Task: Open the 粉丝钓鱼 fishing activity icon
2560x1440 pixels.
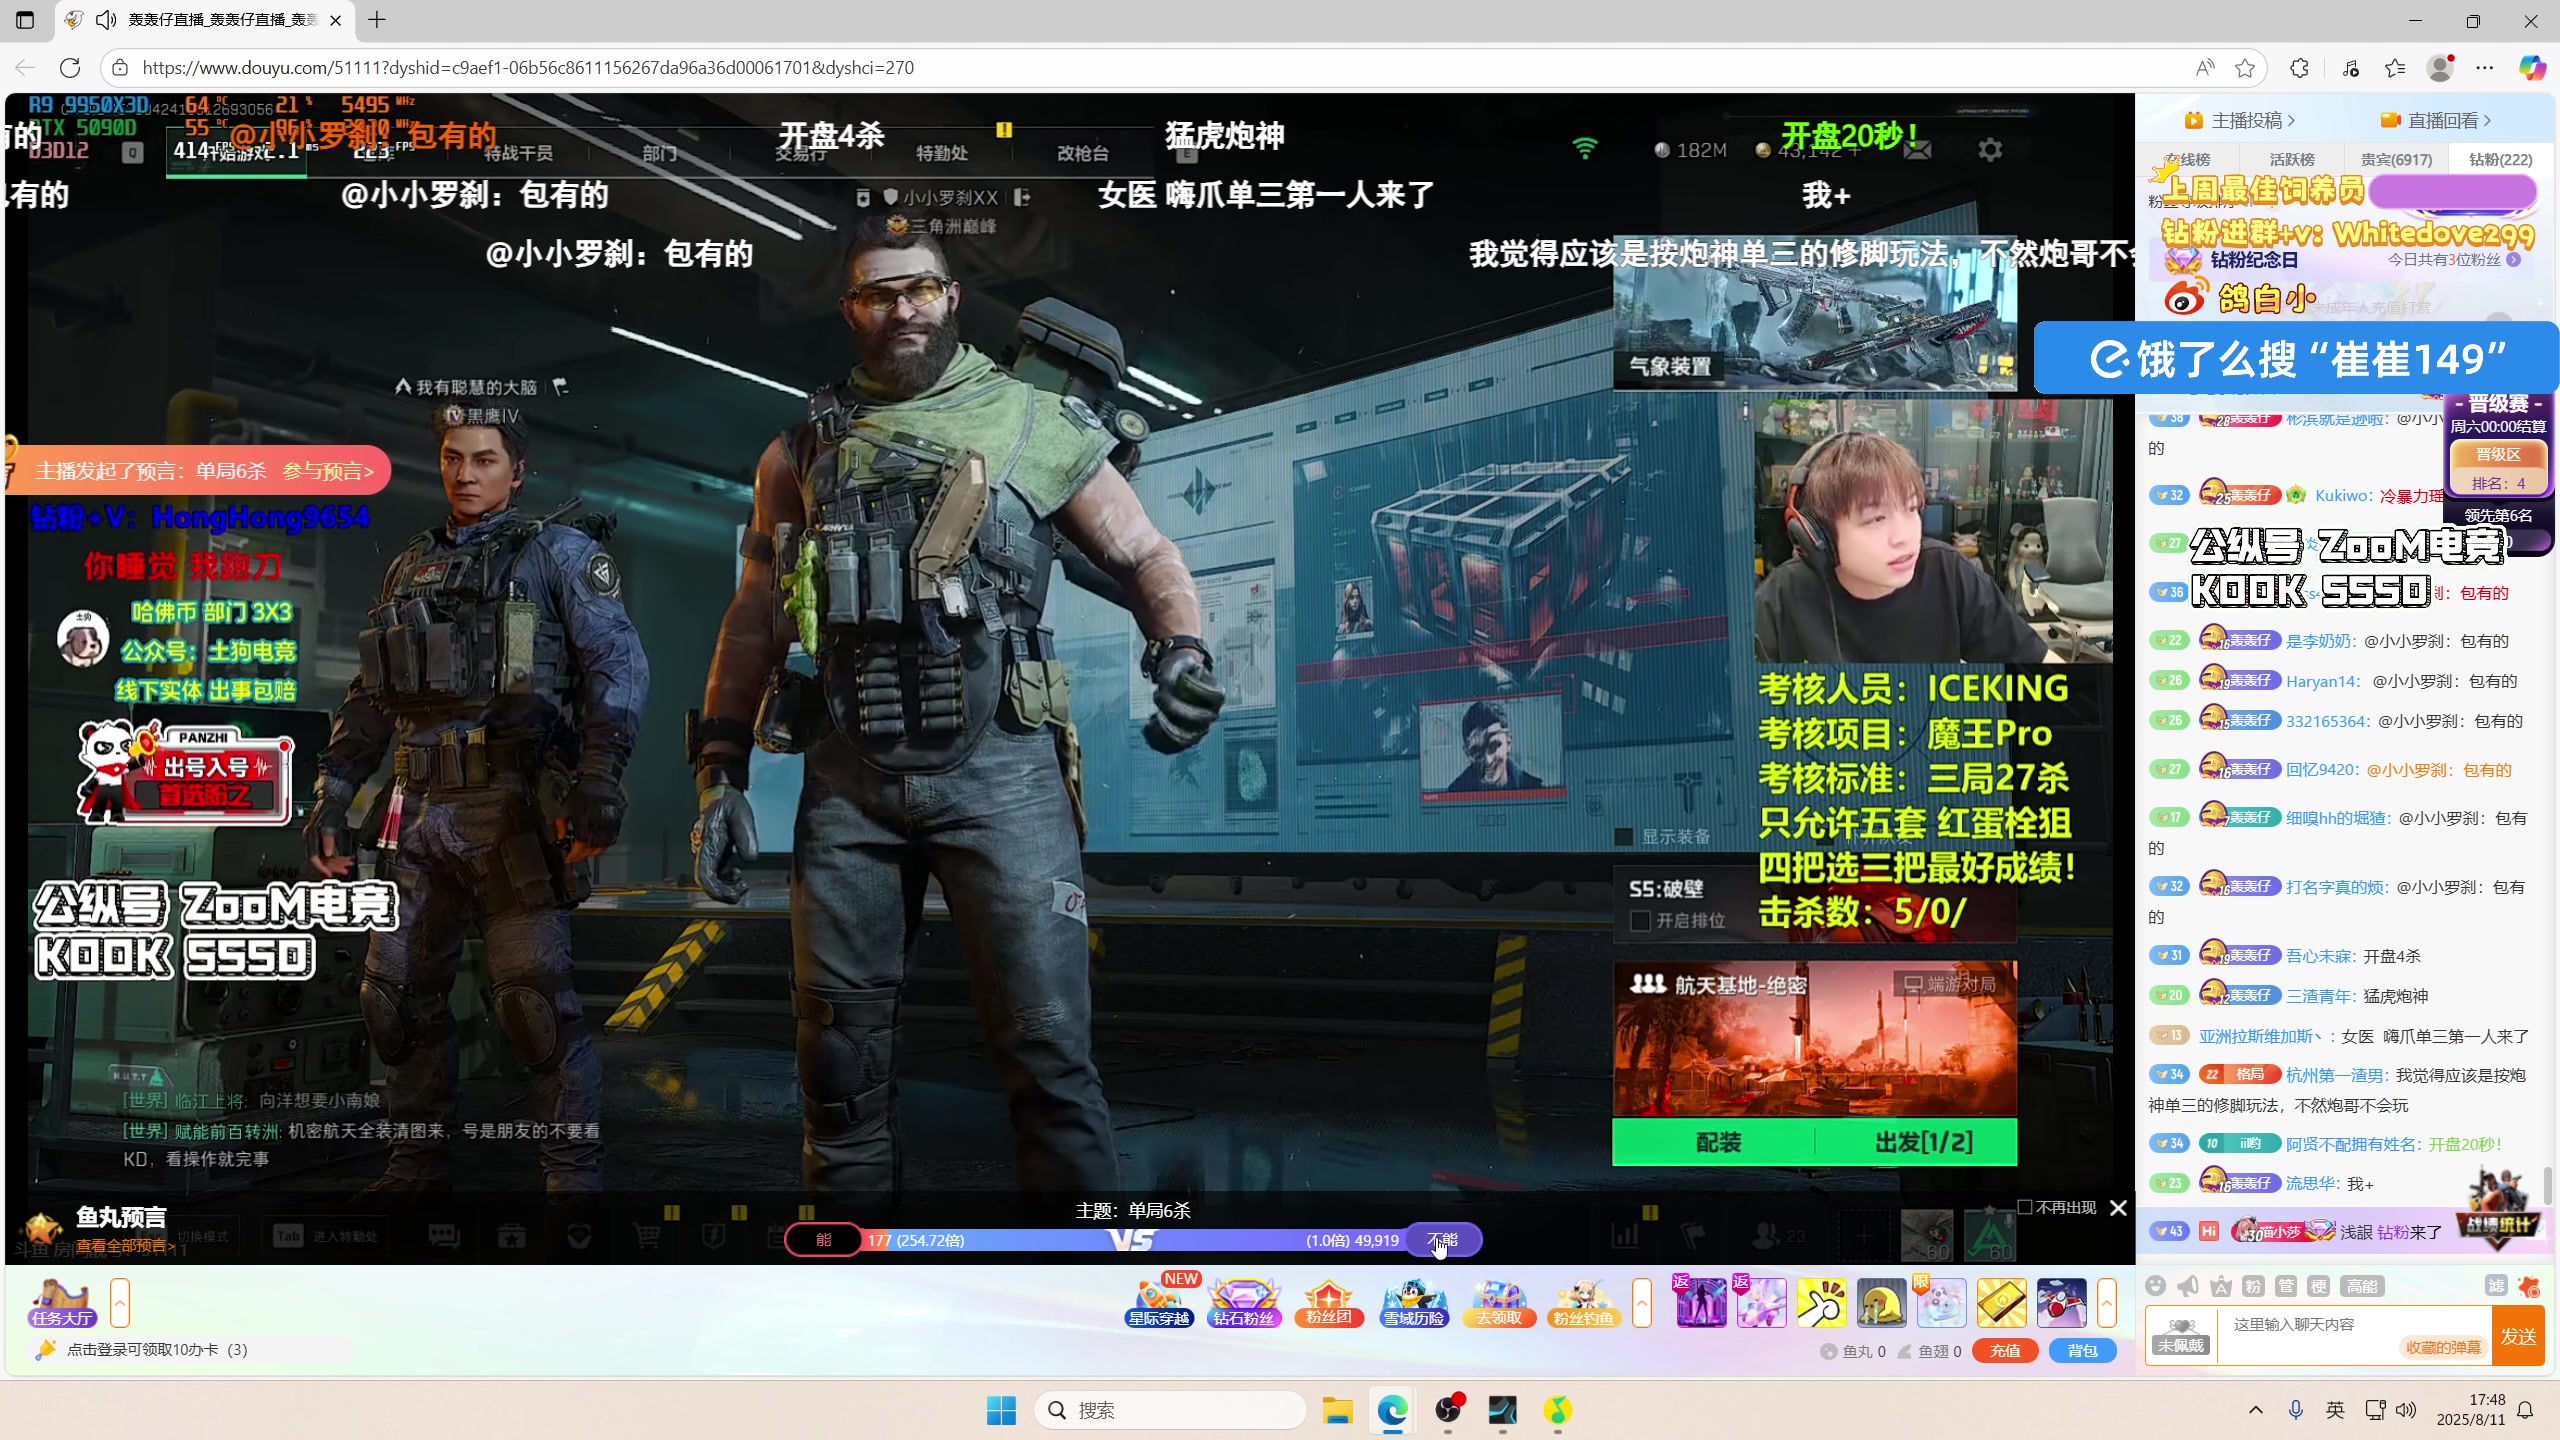Action: [1583, 1301]
